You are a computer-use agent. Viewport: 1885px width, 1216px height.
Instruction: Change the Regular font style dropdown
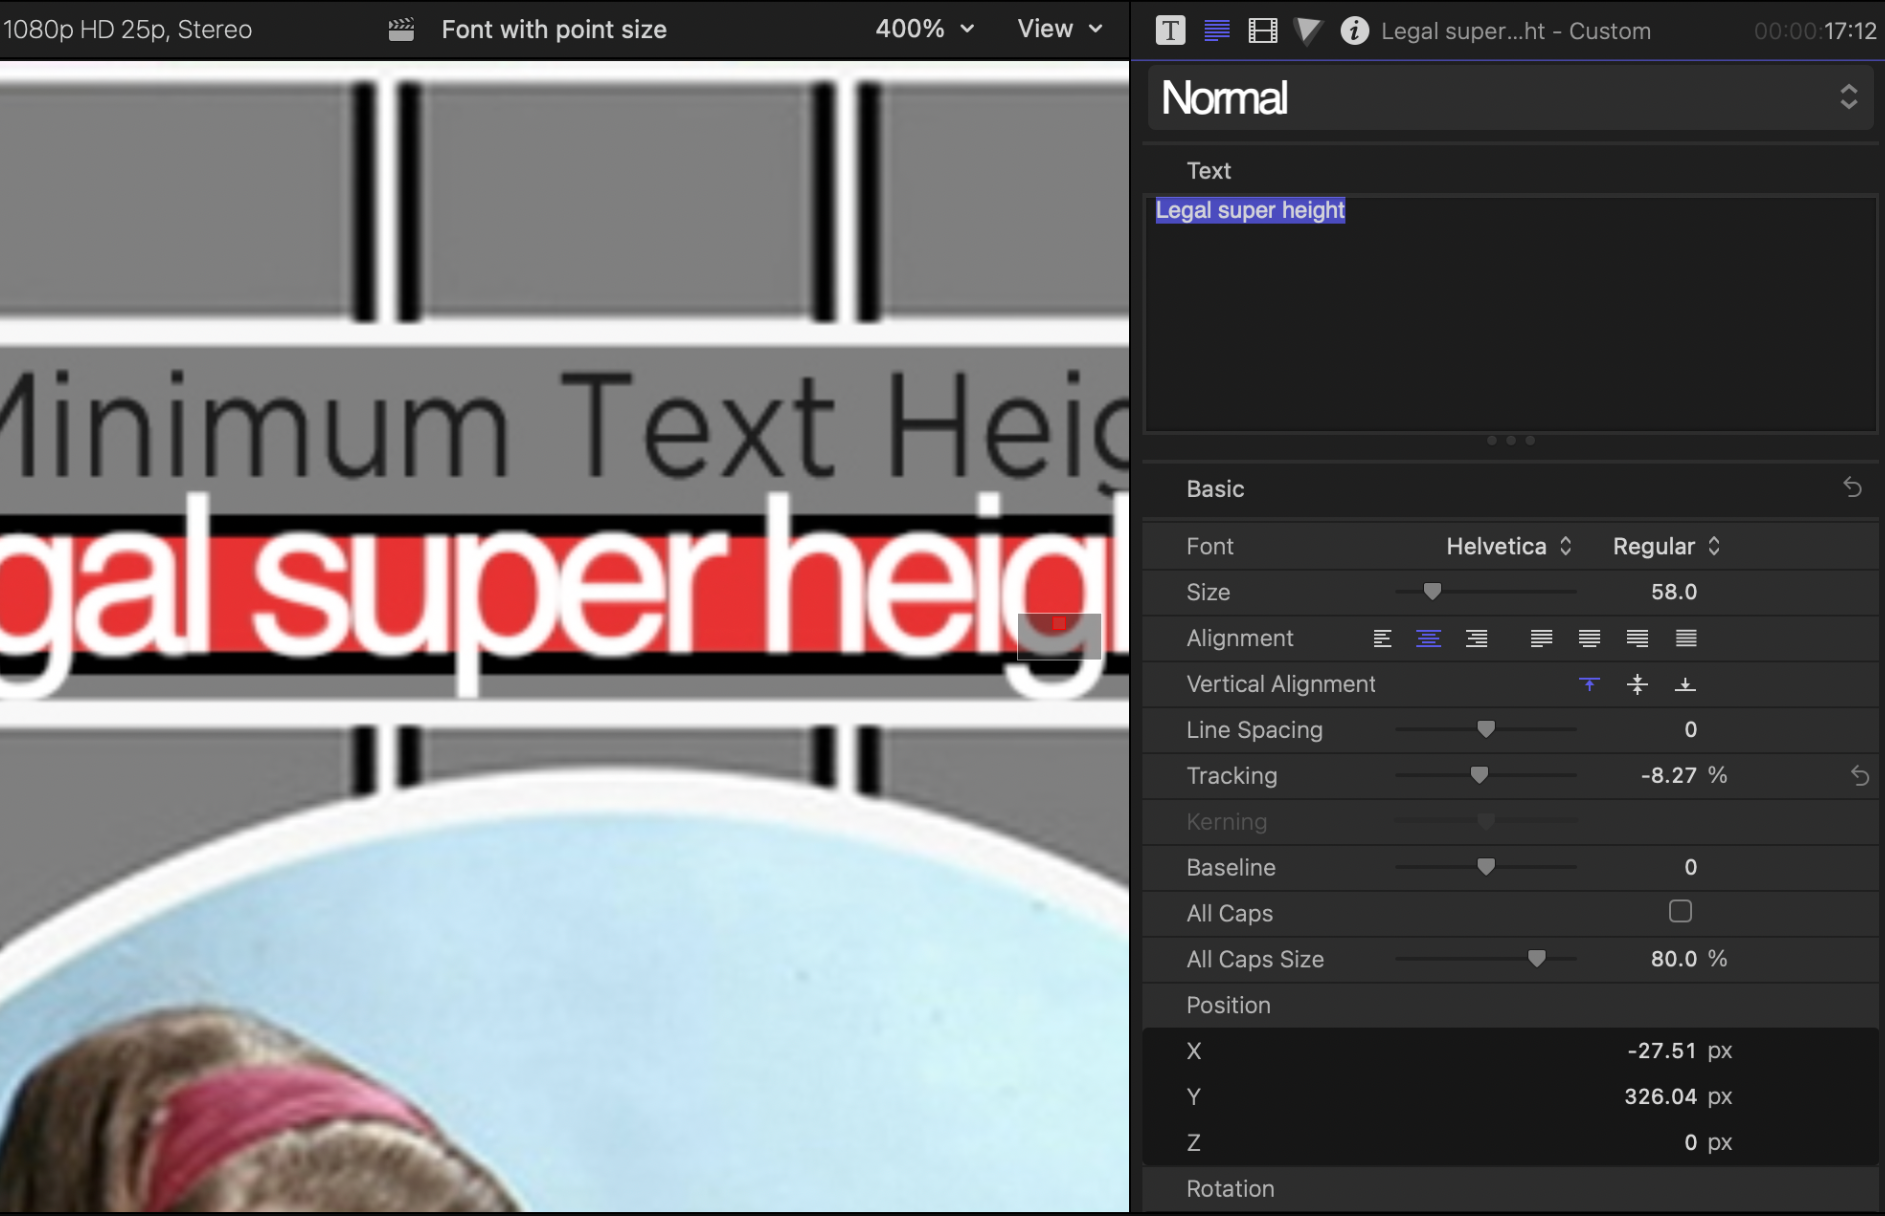tap(1666, 546)
